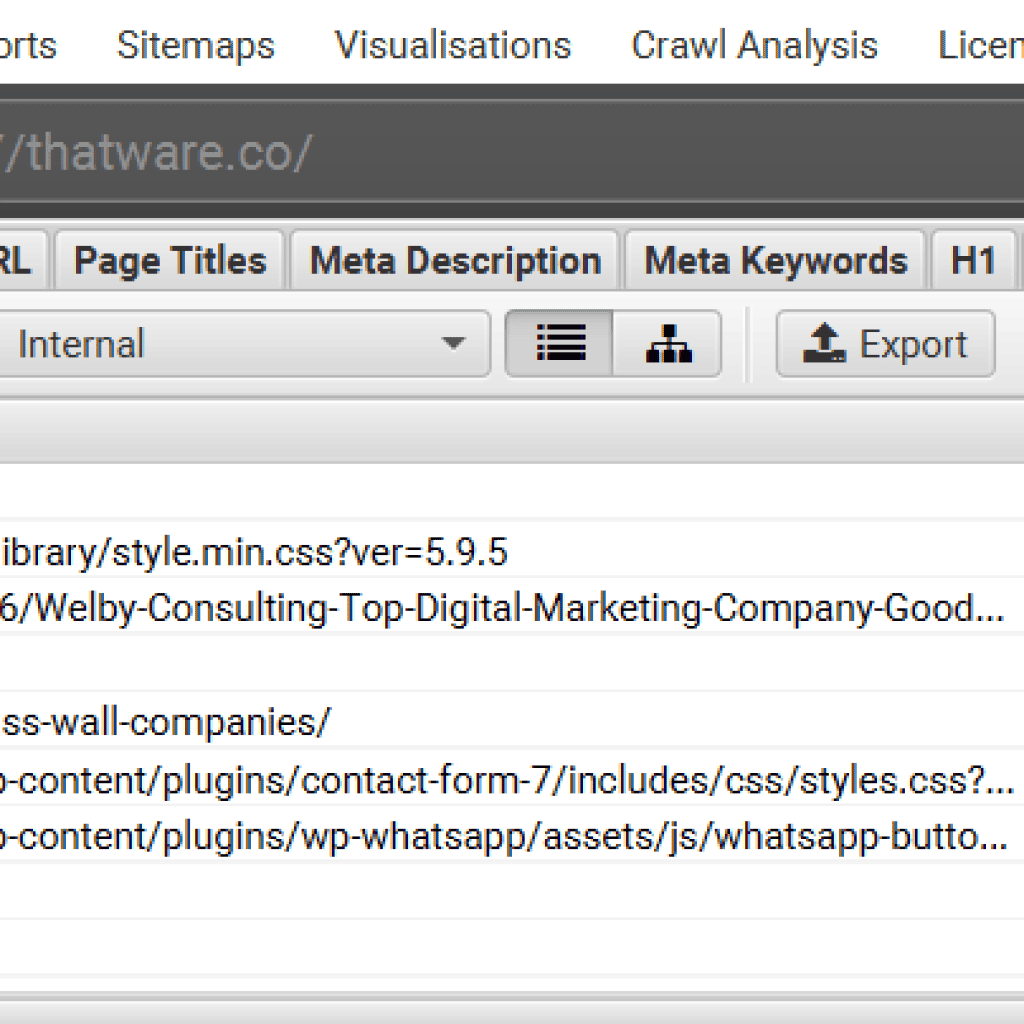The height and width of the screenshot is (1024, 1024).
Task: Switch to the Meta Keywords tab
Action: click(x=776, y=261)
